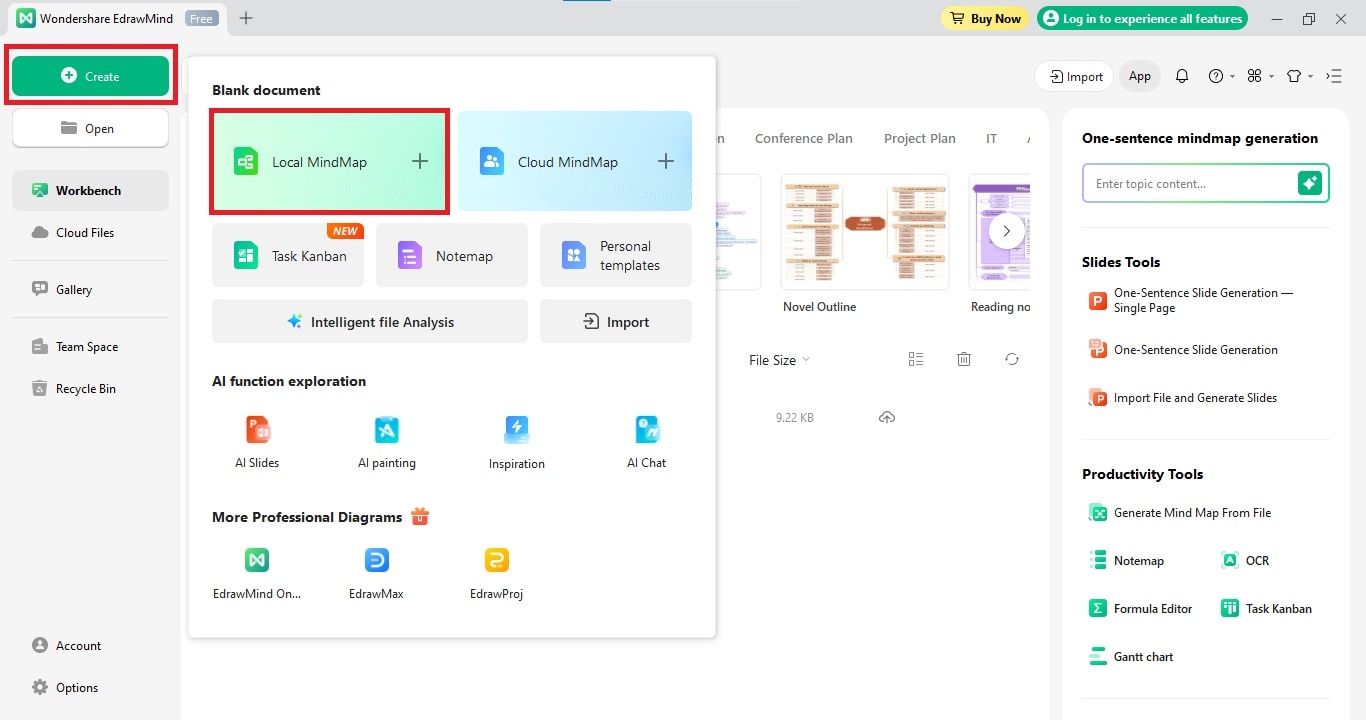Open One-Sentence Slide Generation — Single Page
Screen dimensions: 1366x720
1192,300
